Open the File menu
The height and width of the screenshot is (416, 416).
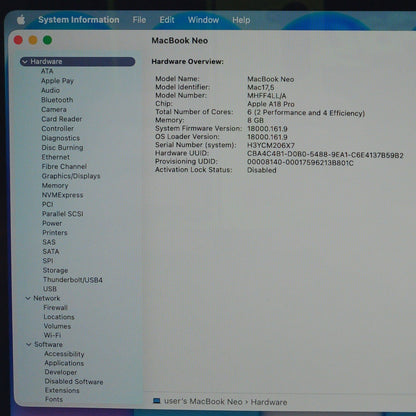(139, 20)
